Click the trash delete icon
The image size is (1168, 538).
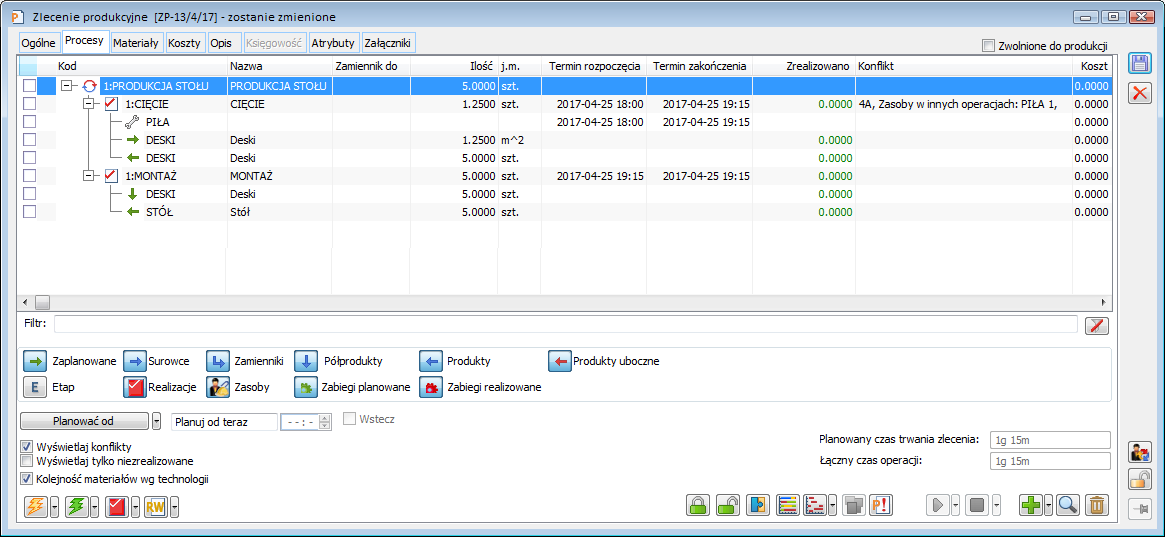tap(1097, 506)
